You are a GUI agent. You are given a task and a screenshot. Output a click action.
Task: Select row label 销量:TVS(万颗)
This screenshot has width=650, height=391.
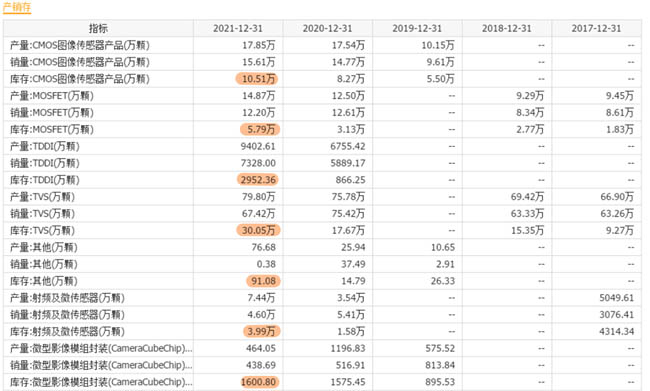coord(42,214)
